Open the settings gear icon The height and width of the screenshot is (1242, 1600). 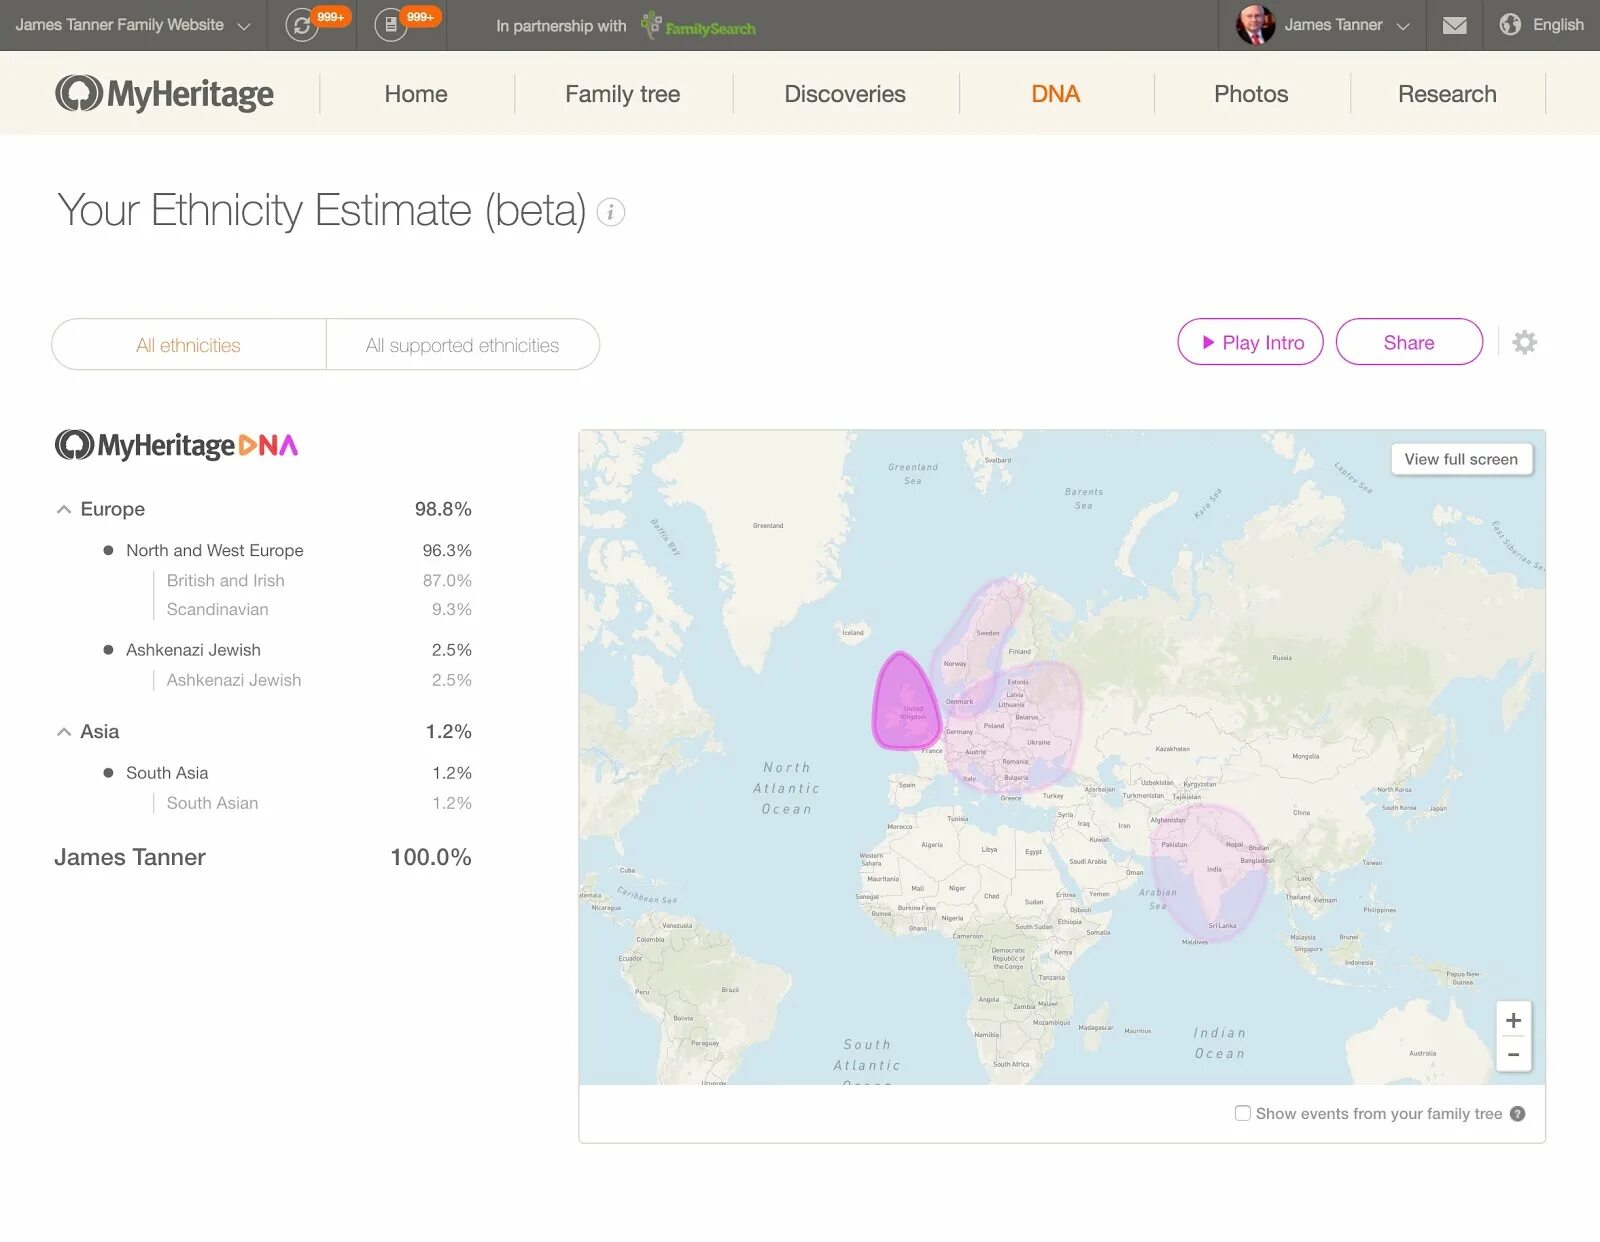1524,343
